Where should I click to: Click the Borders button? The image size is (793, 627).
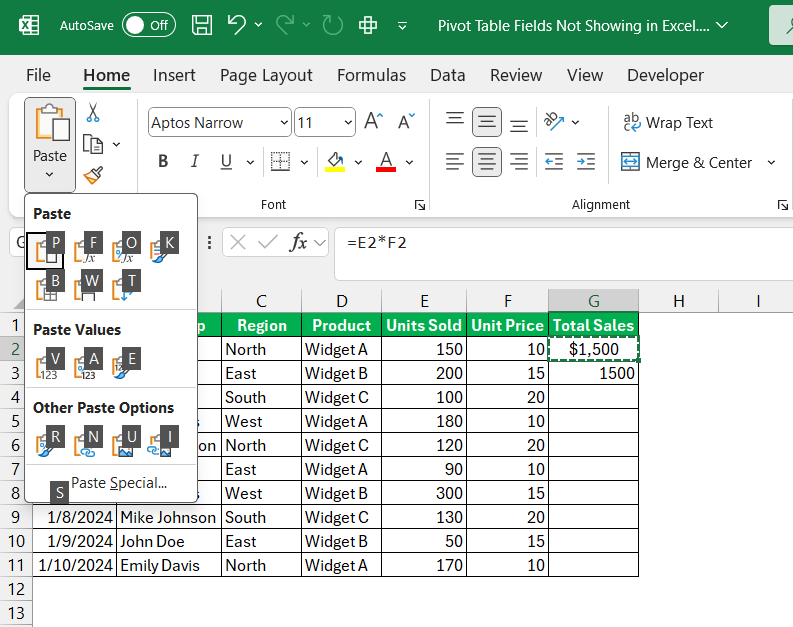[x=280, y=162]
